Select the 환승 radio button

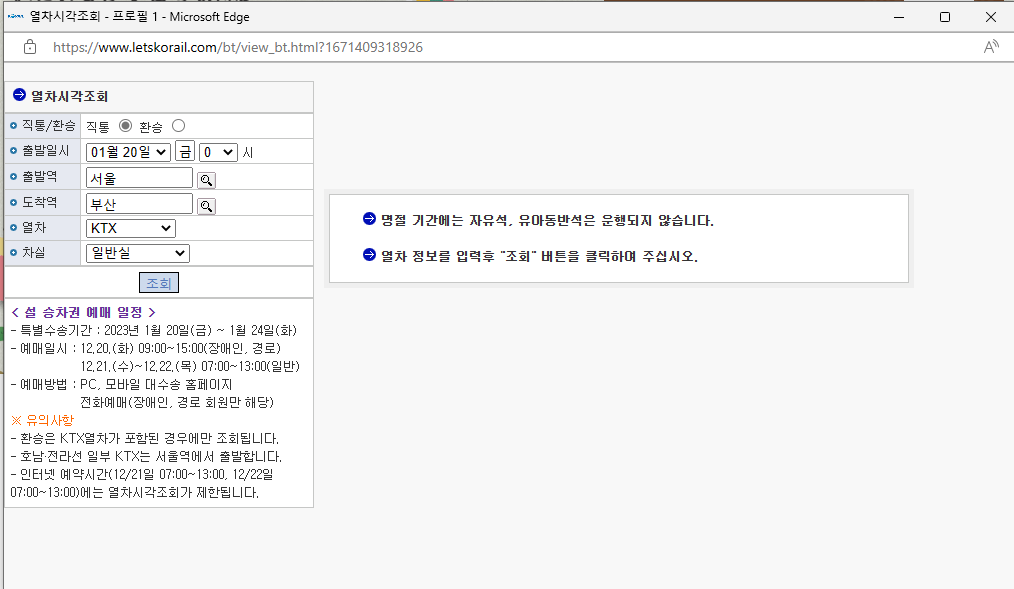[x=177, y=126]
